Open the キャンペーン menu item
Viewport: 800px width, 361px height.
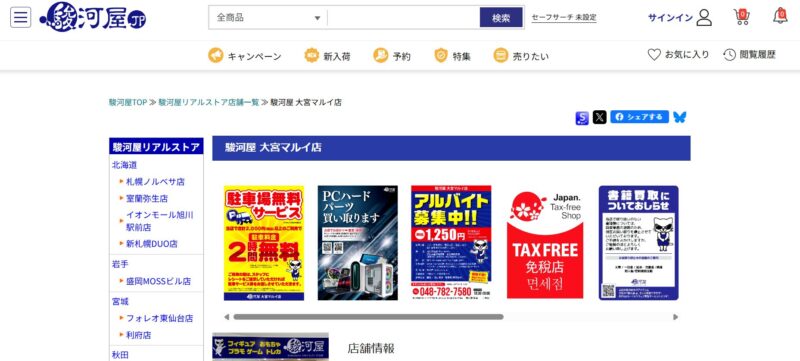pyautogui.click(x=245, y=56)
